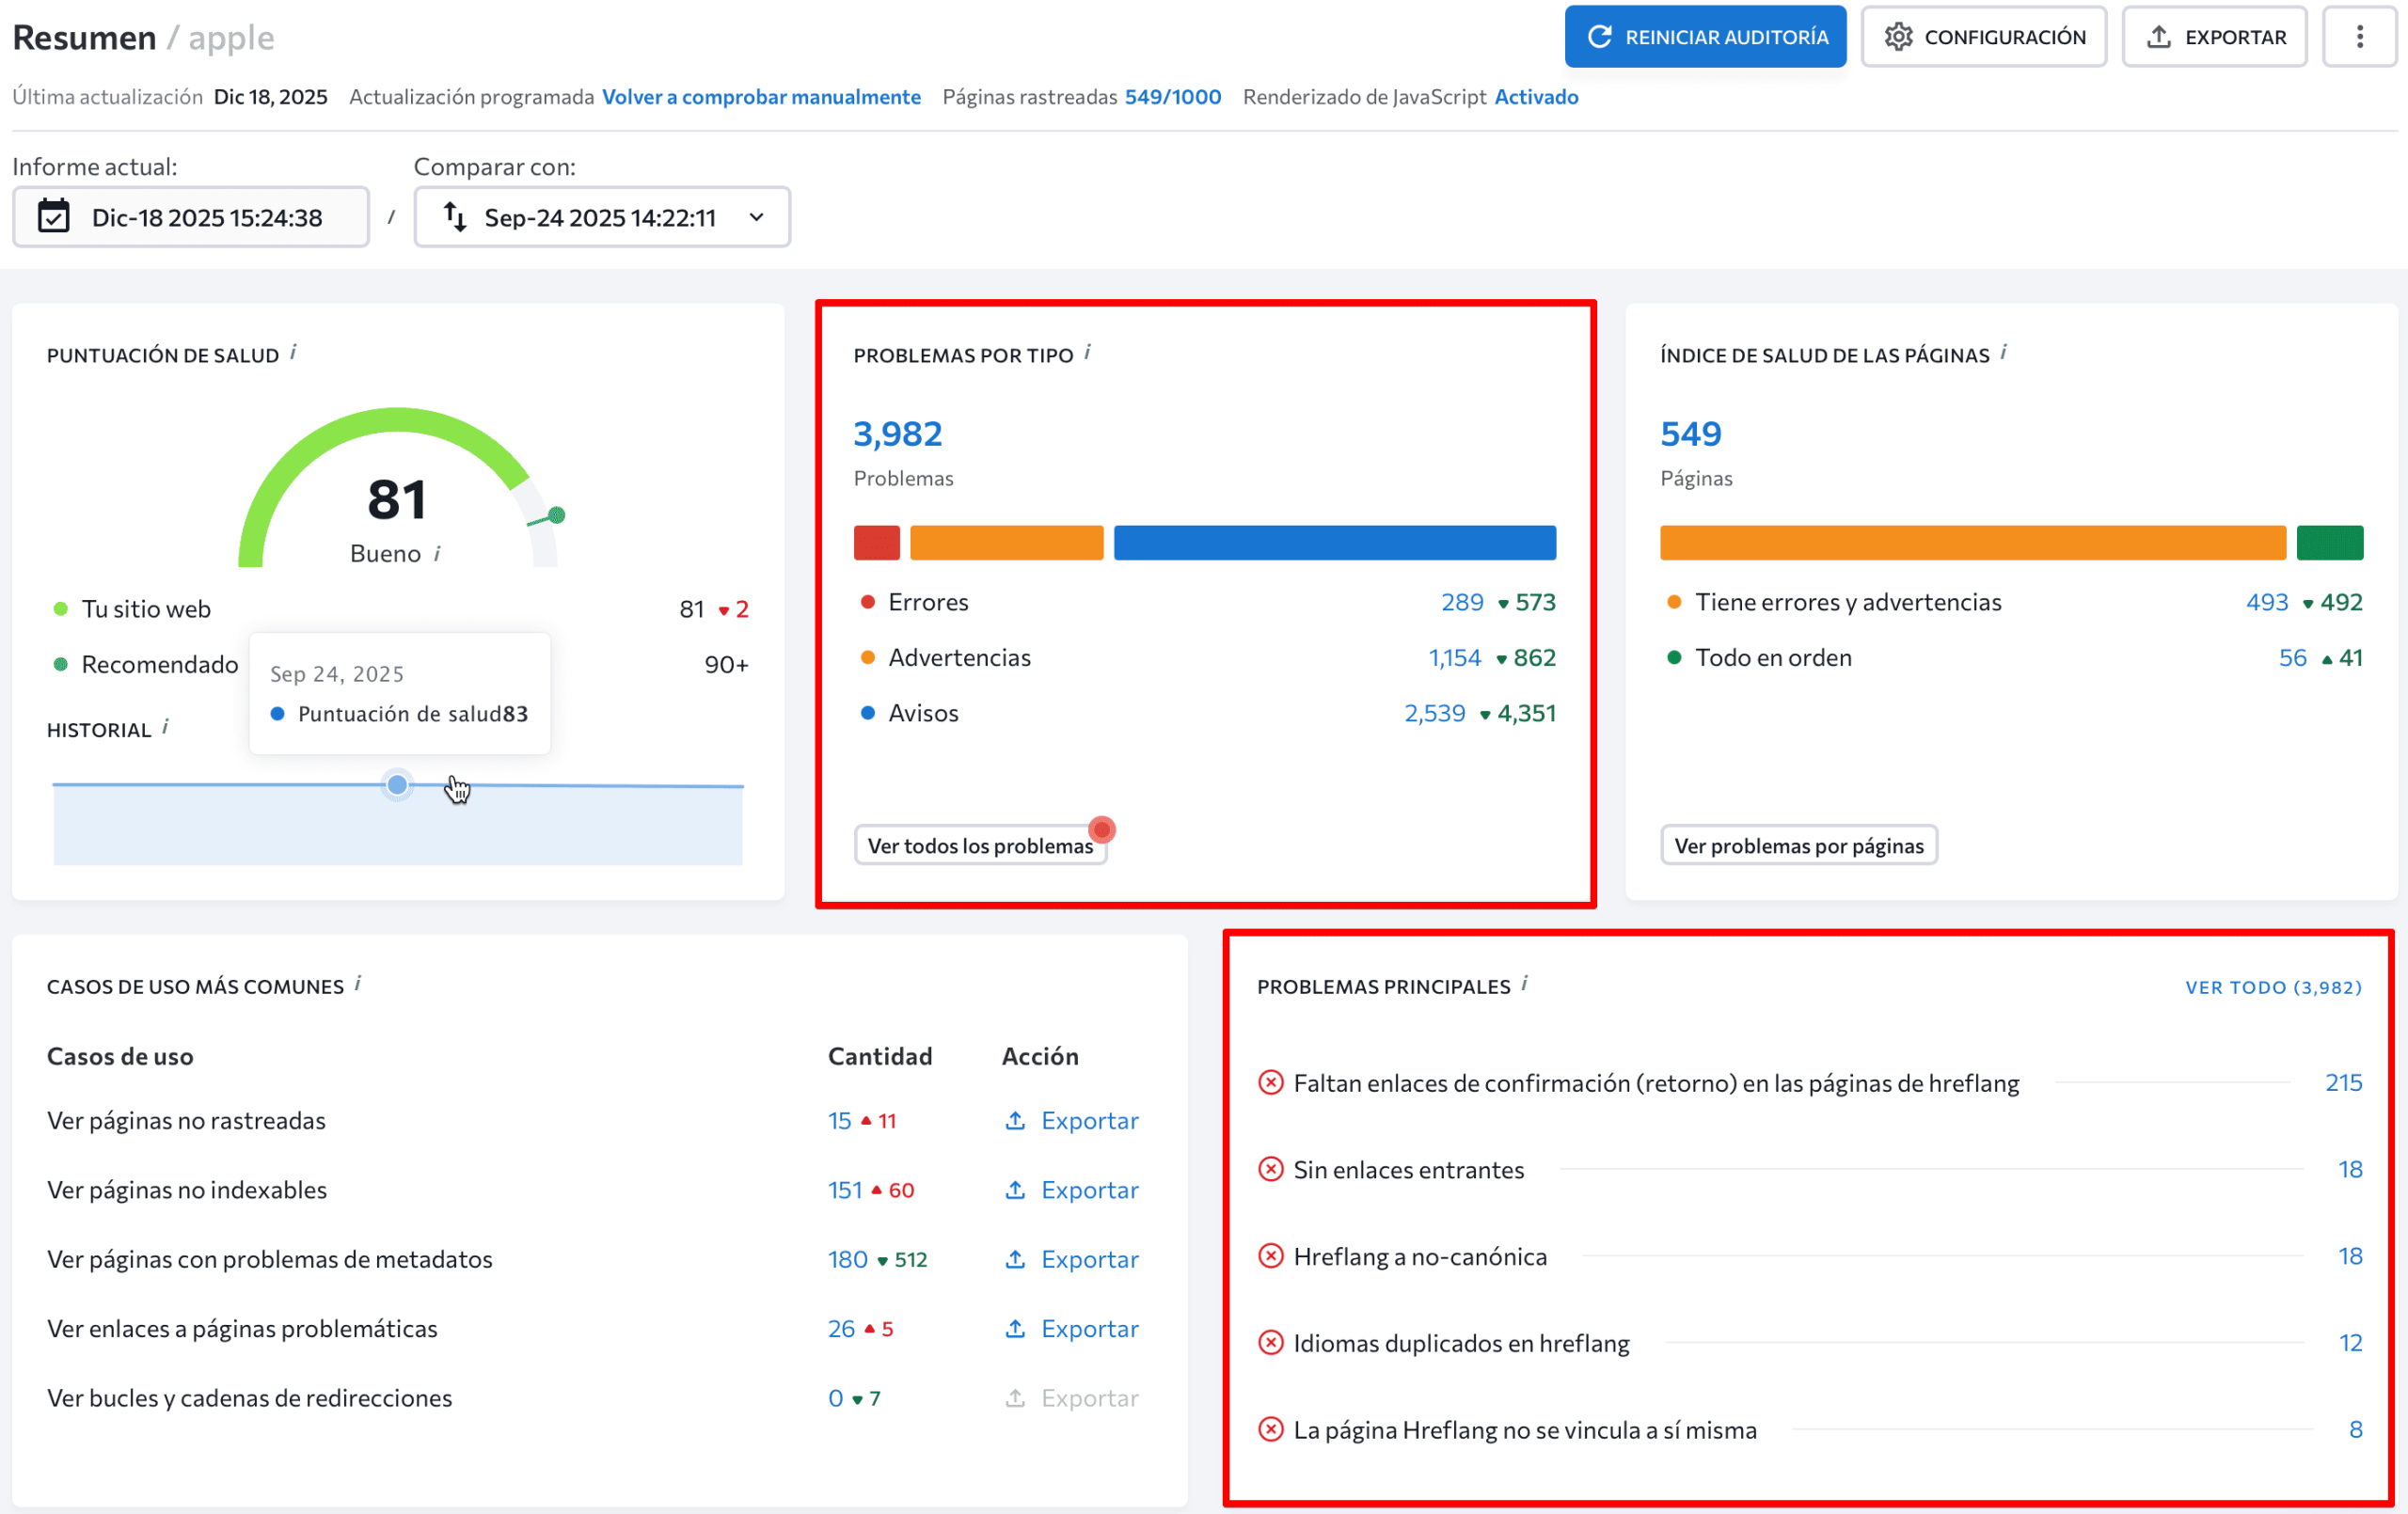Viewport: 2408px width, 1514px height.
Task: Open the Comparar con date dropdown
Action: [602, 217]
